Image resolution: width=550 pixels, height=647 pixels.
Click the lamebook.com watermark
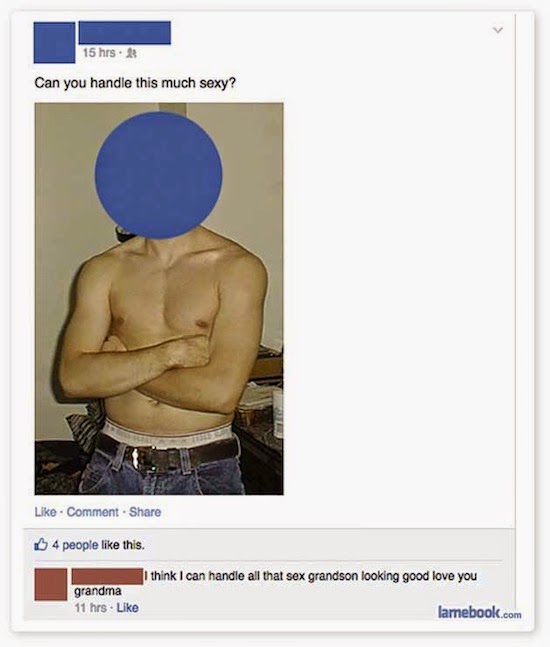[x=479, y=612]
